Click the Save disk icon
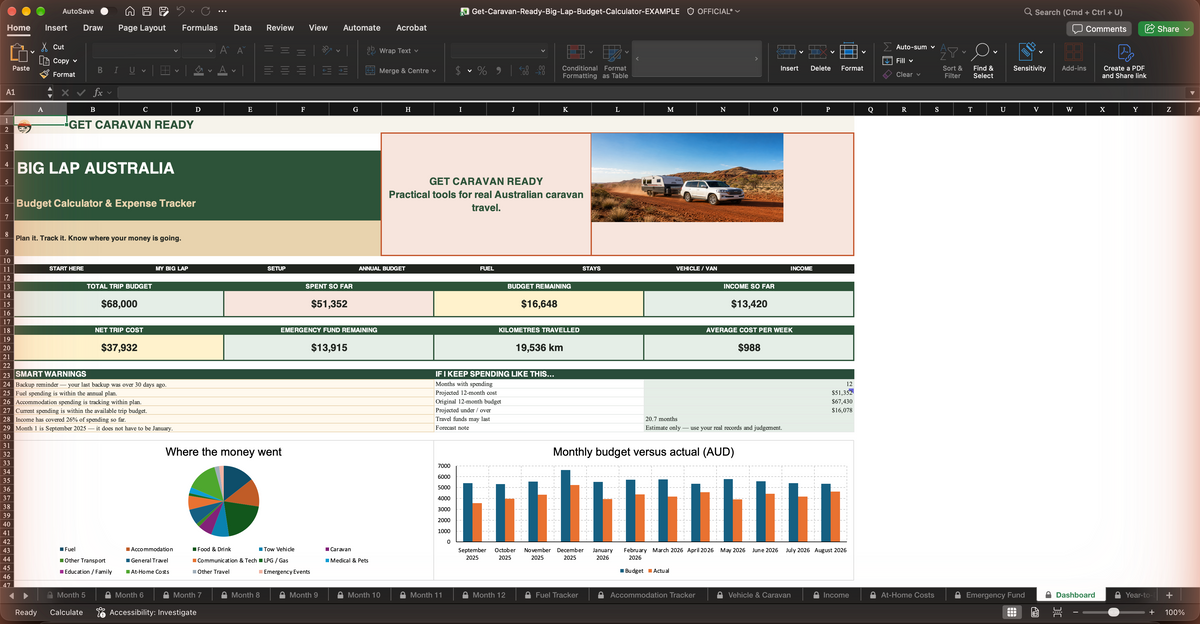Viewport: 1200px width, 624px height. (x=147, y=11)
